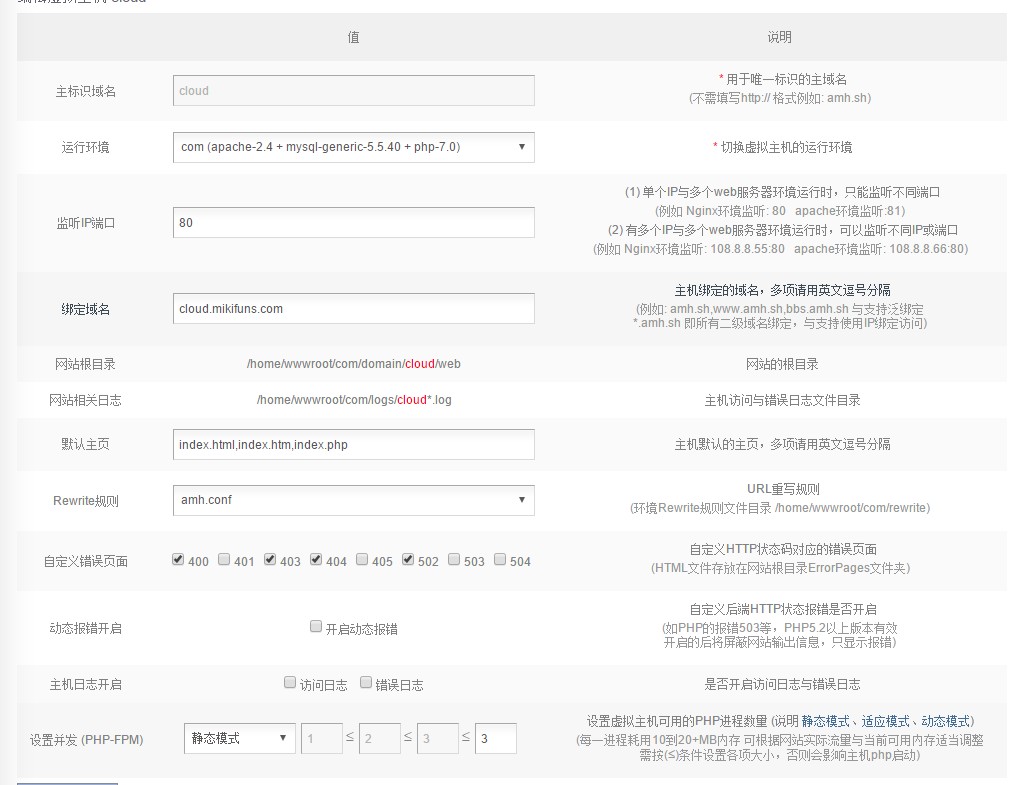This screenshot has width=1016, height=785.
Task: Click the 监听IP端口 field containing 80
Action: [353, 223]
